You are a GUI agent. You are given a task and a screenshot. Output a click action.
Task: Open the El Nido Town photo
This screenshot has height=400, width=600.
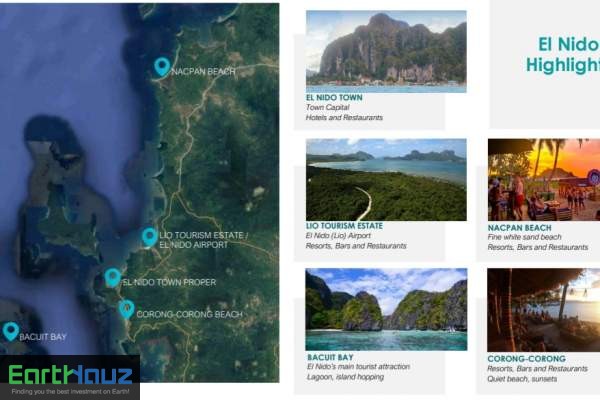pyautogui.click(x=386, y=51)
